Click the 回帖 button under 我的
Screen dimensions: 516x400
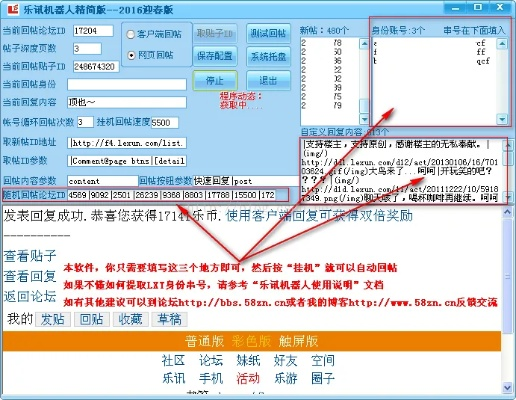[92, 319]
